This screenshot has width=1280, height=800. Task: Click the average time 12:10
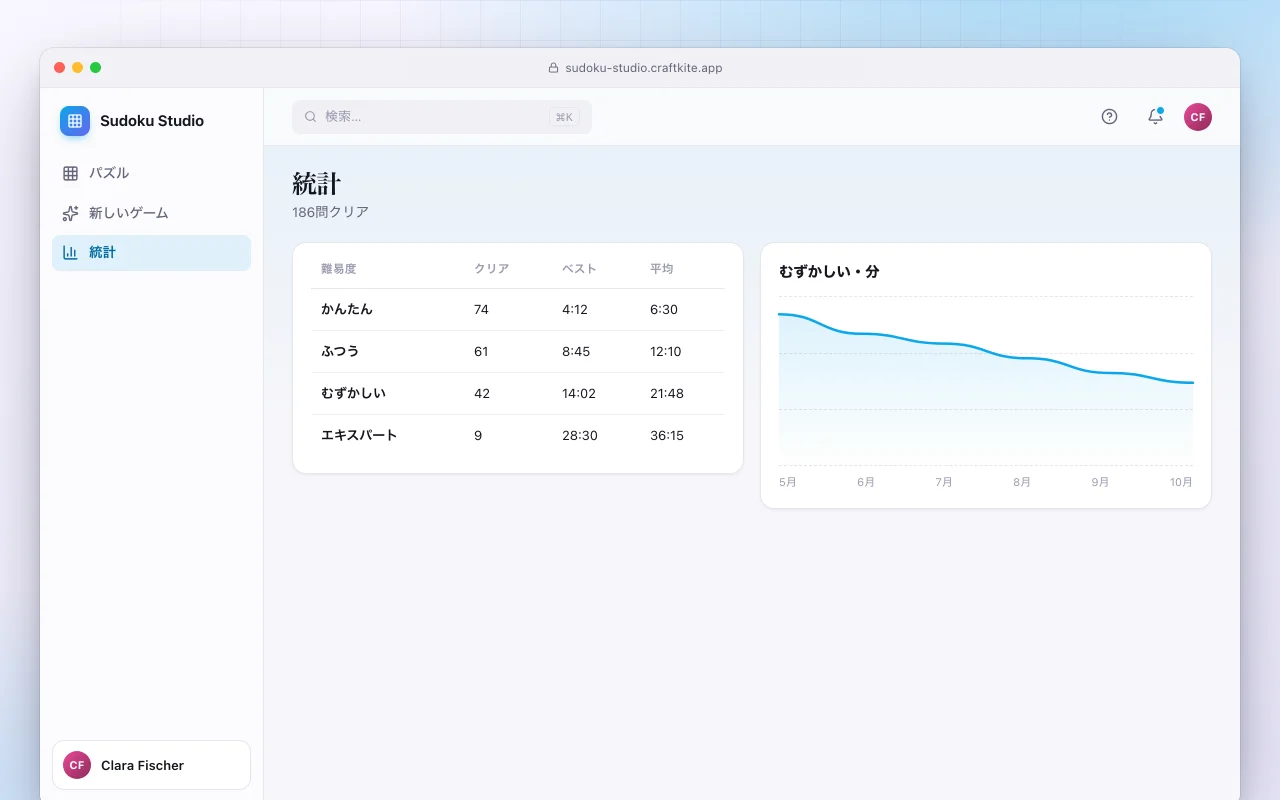point(666,352)
